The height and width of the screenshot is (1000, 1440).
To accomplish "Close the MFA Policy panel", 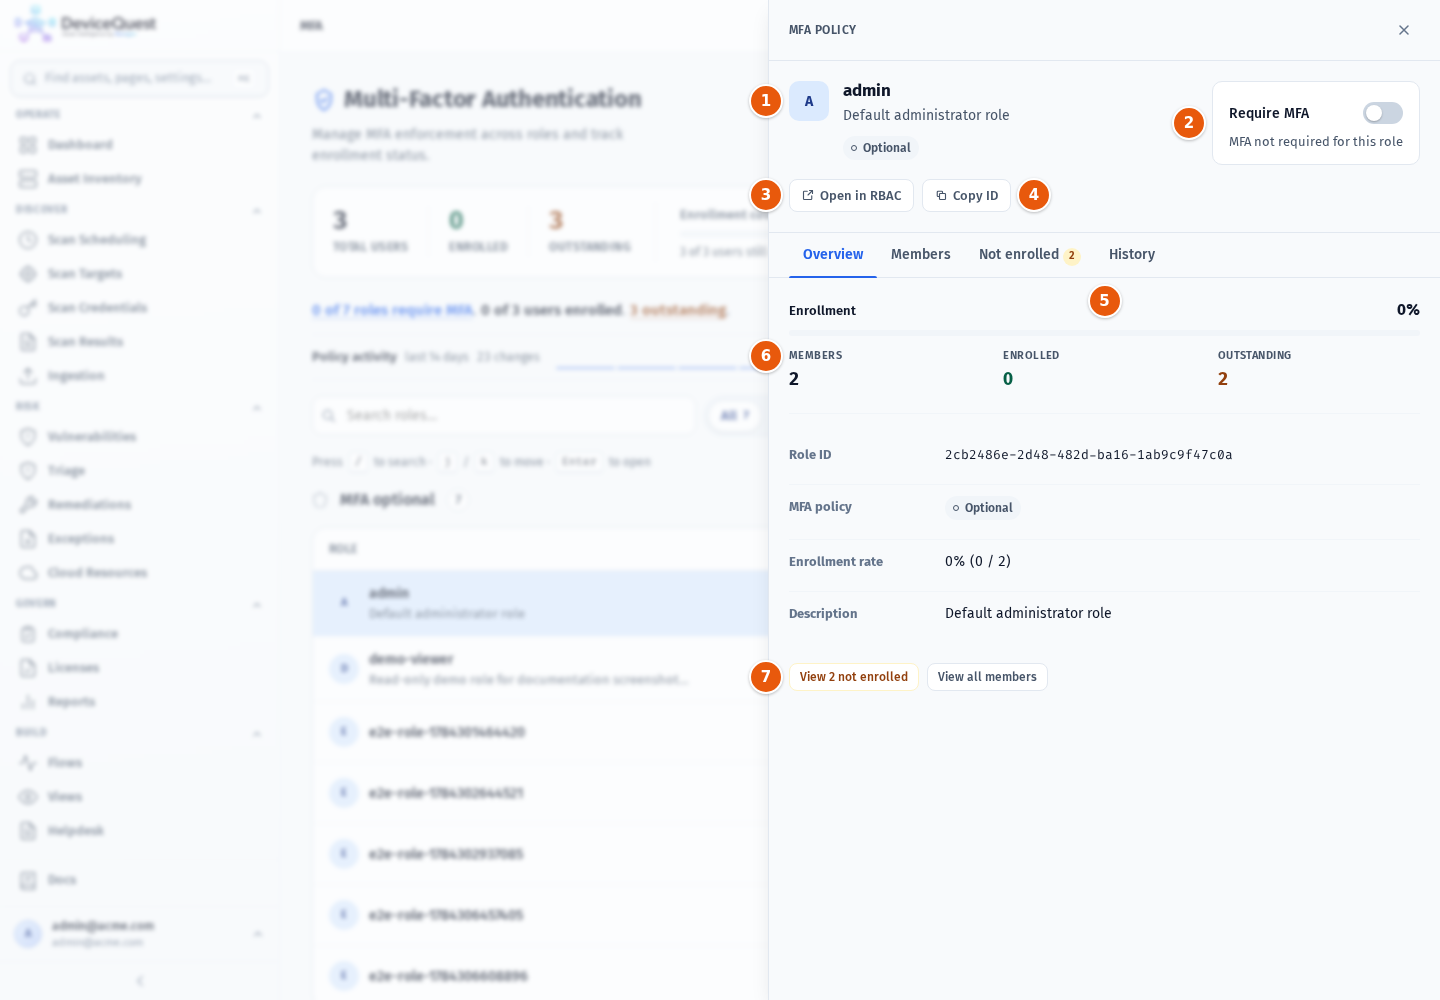I will point(1404,30).
